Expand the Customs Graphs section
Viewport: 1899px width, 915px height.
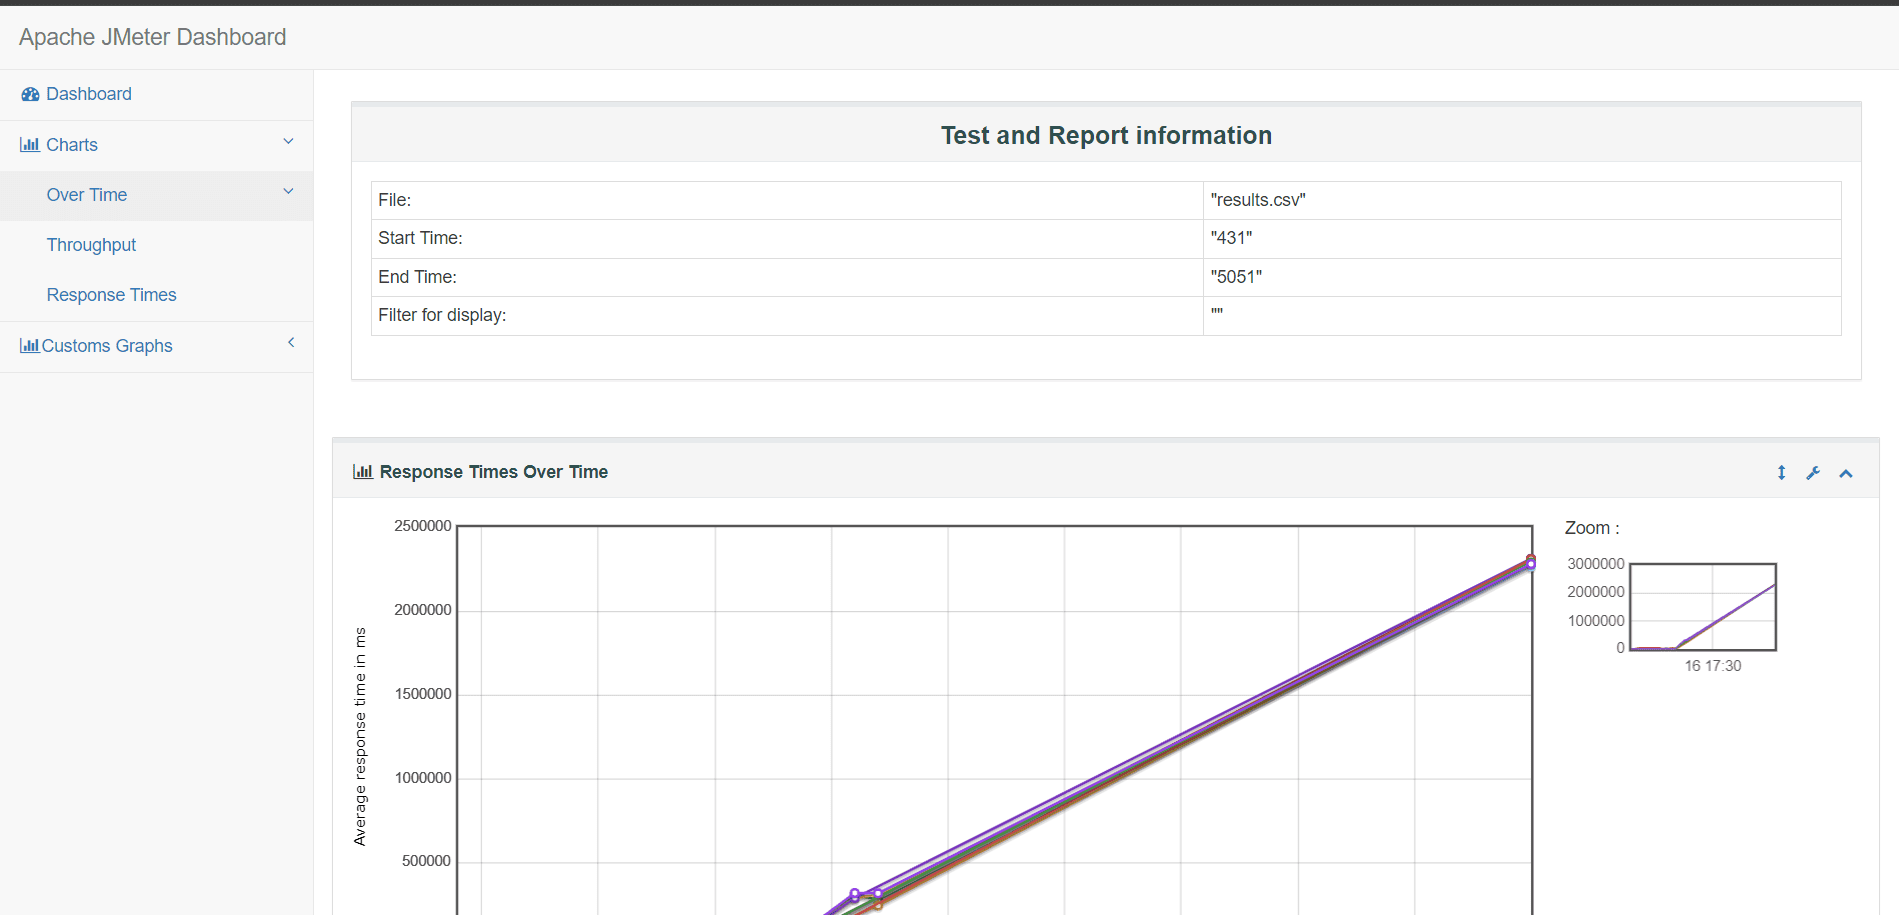291,342
